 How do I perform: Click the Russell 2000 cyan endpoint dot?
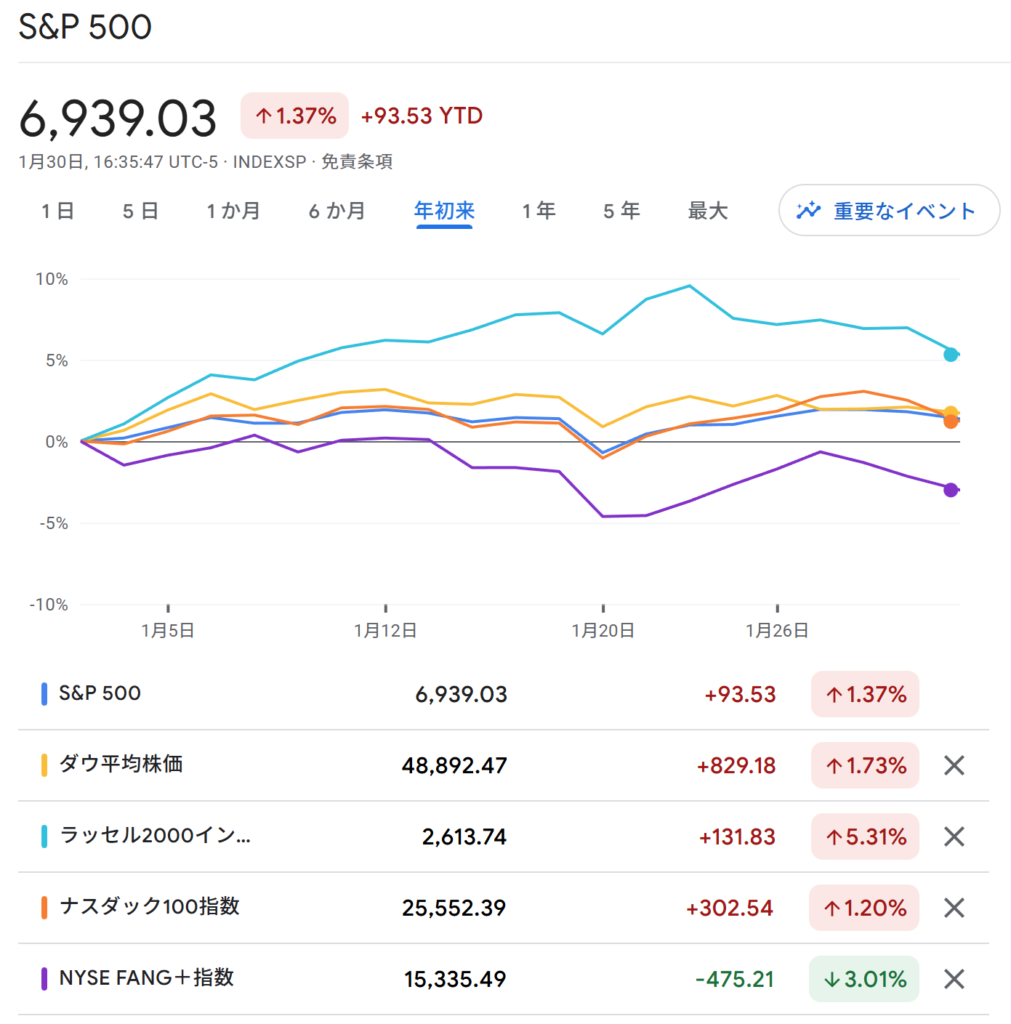coord(951,354)
